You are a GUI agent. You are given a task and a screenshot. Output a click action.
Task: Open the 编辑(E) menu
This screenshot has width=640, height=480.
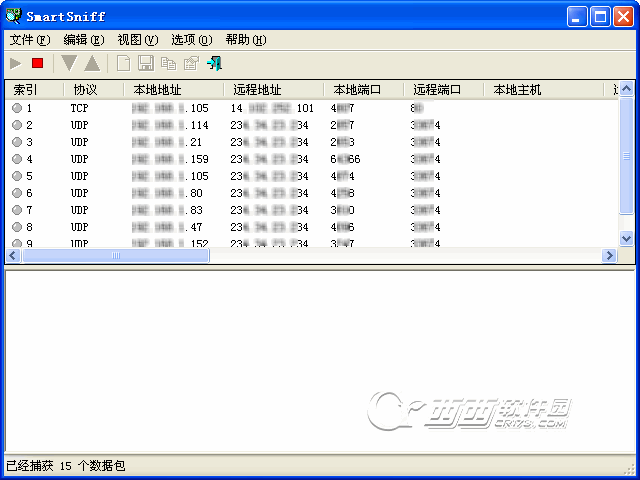(x=84, y=40)
